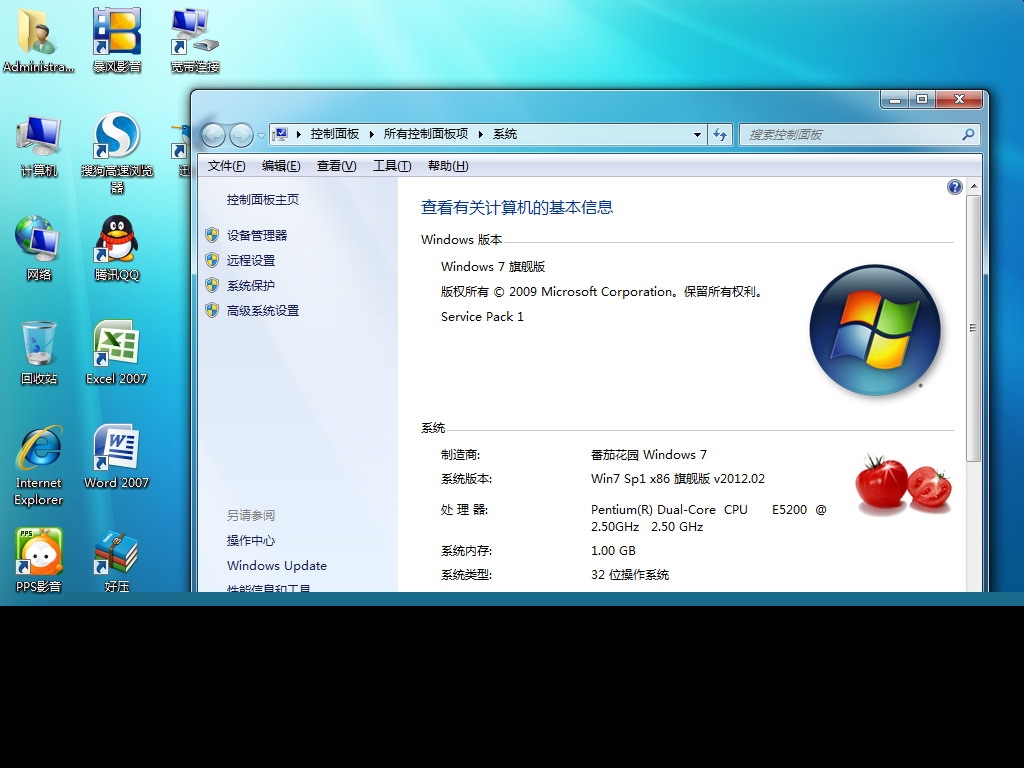The height and width of the screenshot is (768, 1024).
Task: Open the 文件(F) menu
Action: click(226, 166)
